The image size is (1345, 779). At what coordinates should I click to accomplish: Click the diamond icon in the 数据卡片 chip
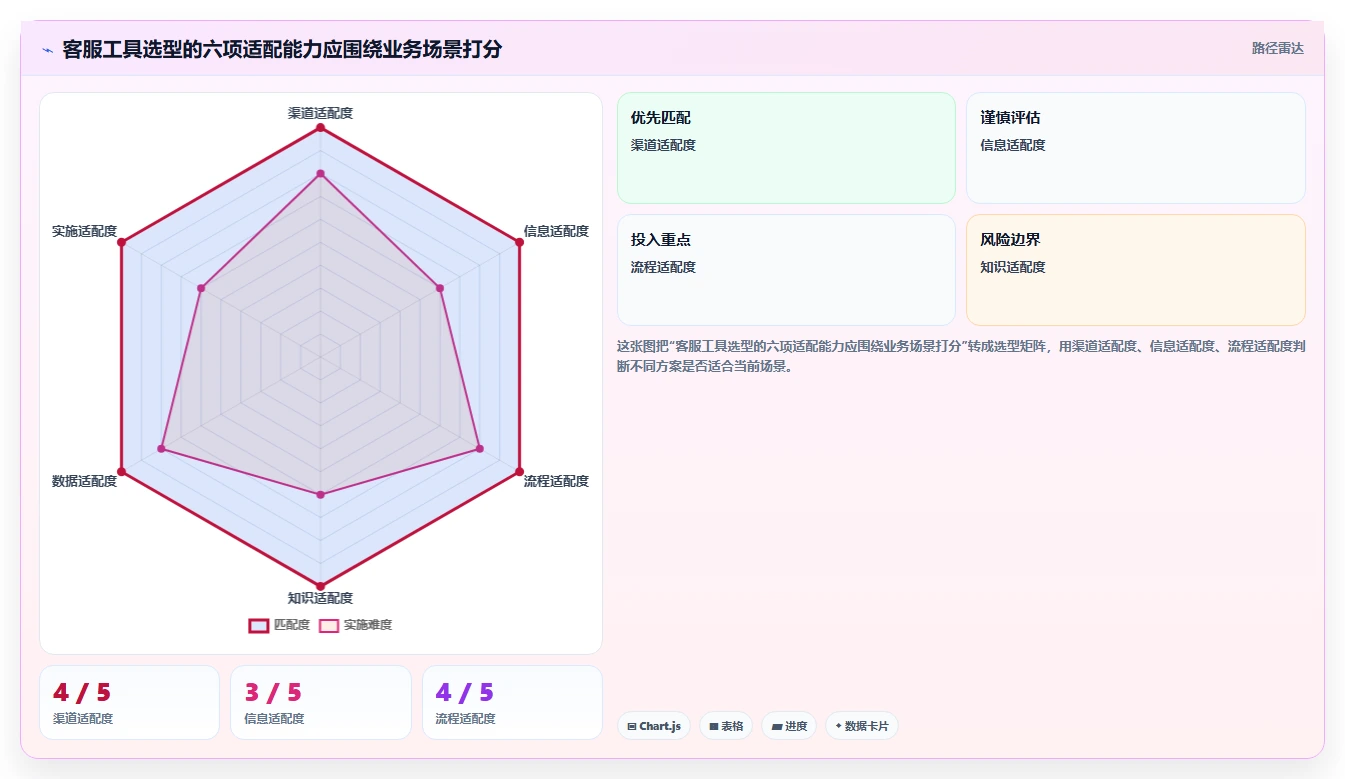(838, 726)
